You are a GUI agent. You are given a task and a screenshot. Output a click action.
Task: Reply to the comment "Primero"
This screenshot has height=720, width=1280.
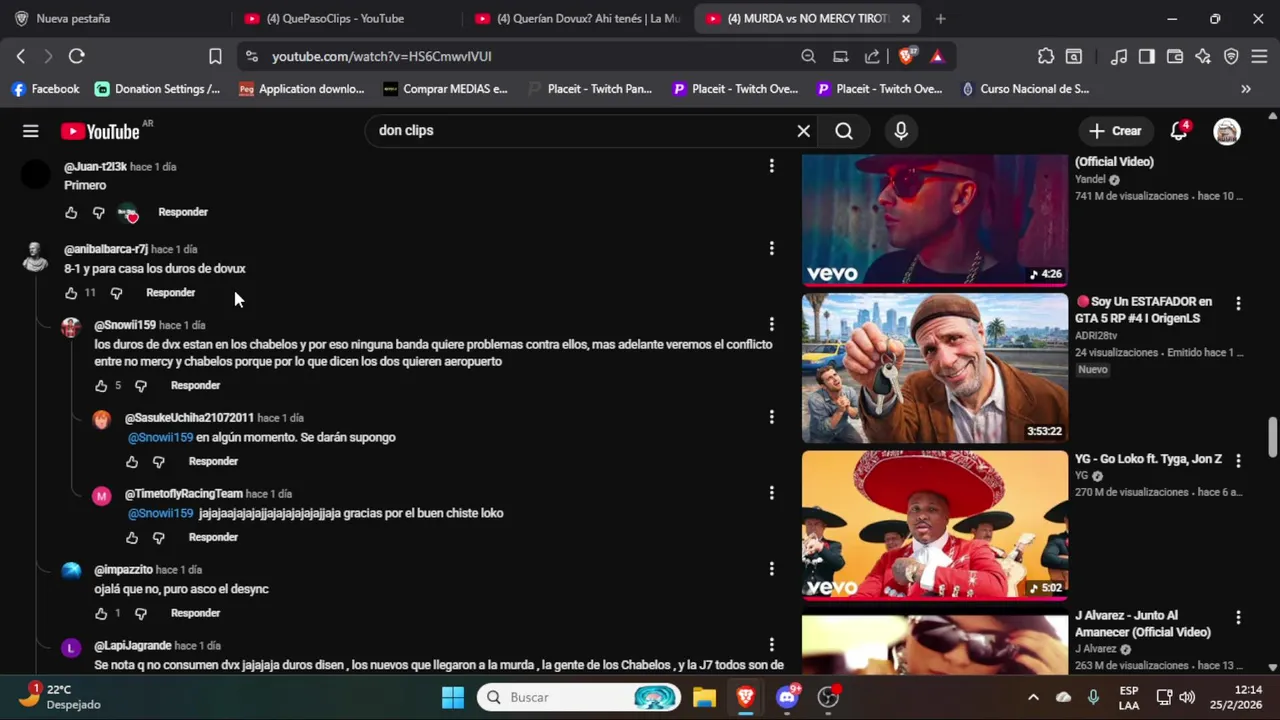pyautogui.click(x=183, y=212)
